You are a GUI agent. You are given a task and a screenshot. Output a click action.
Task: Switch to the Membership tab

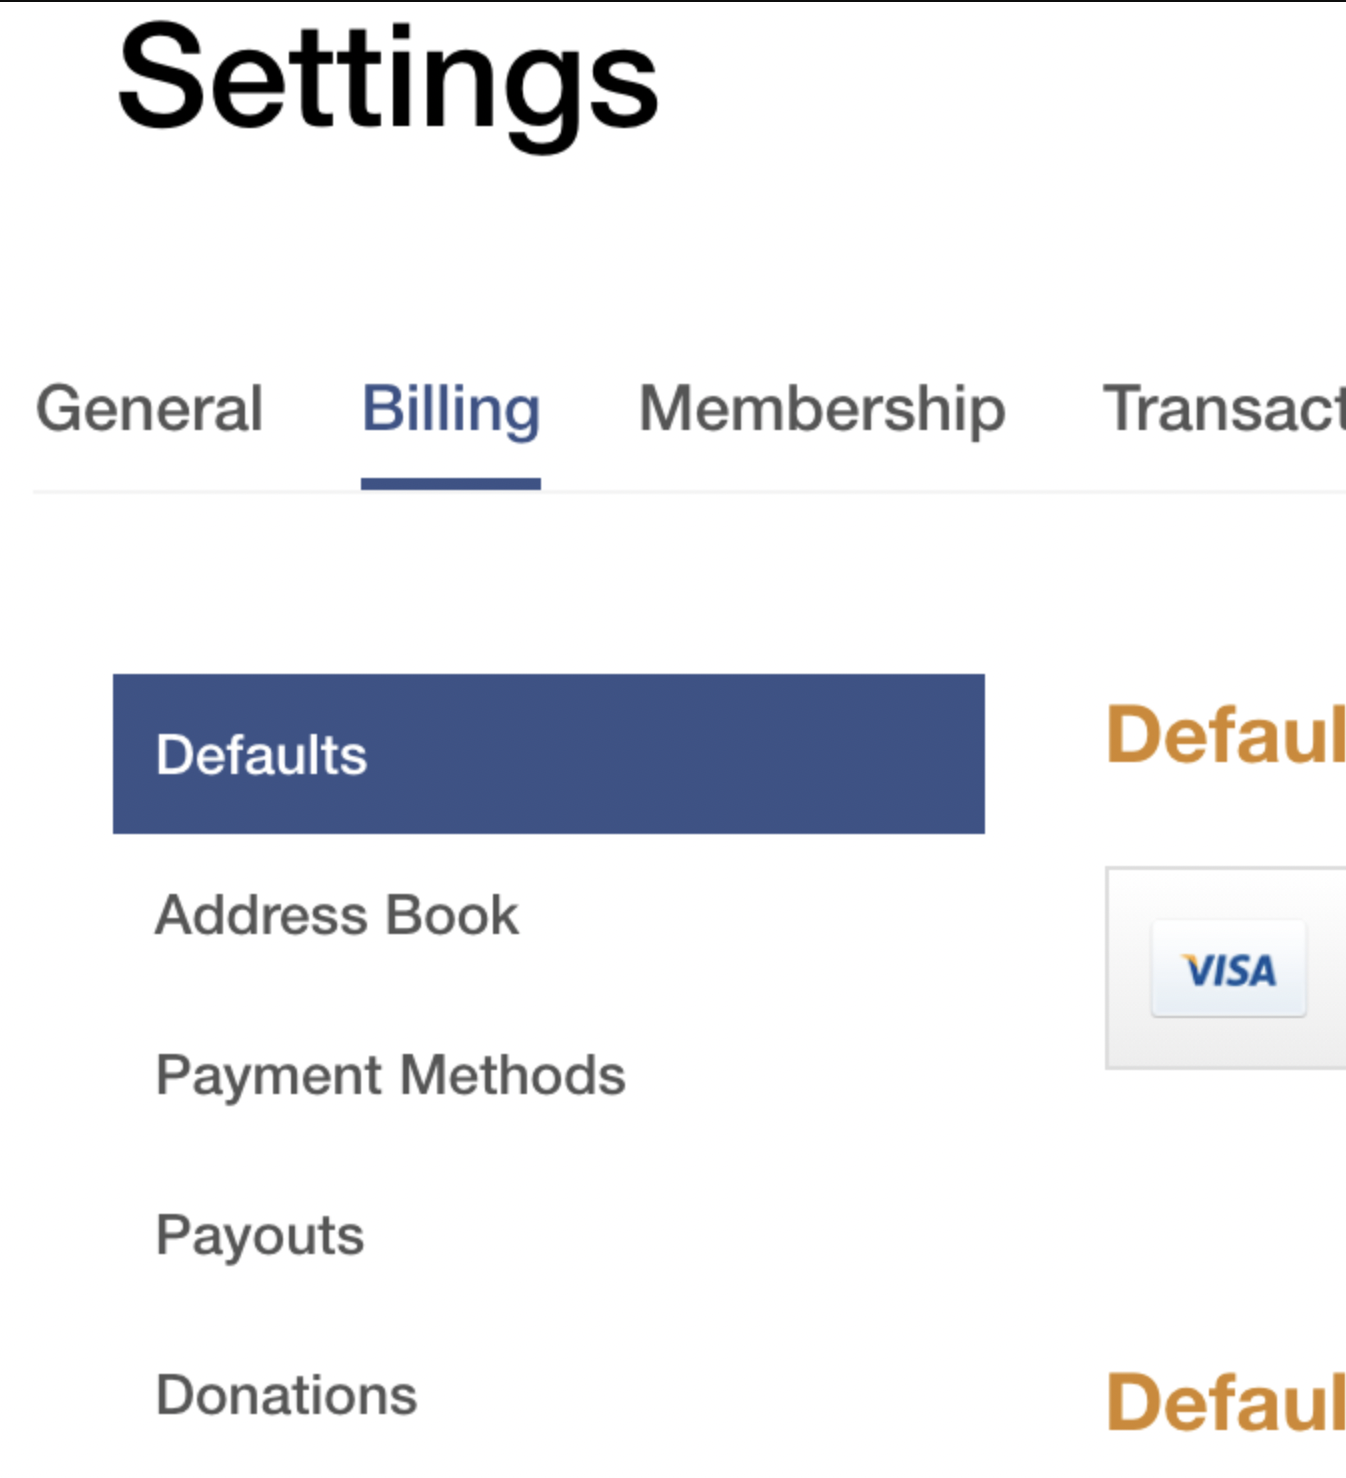821,409
